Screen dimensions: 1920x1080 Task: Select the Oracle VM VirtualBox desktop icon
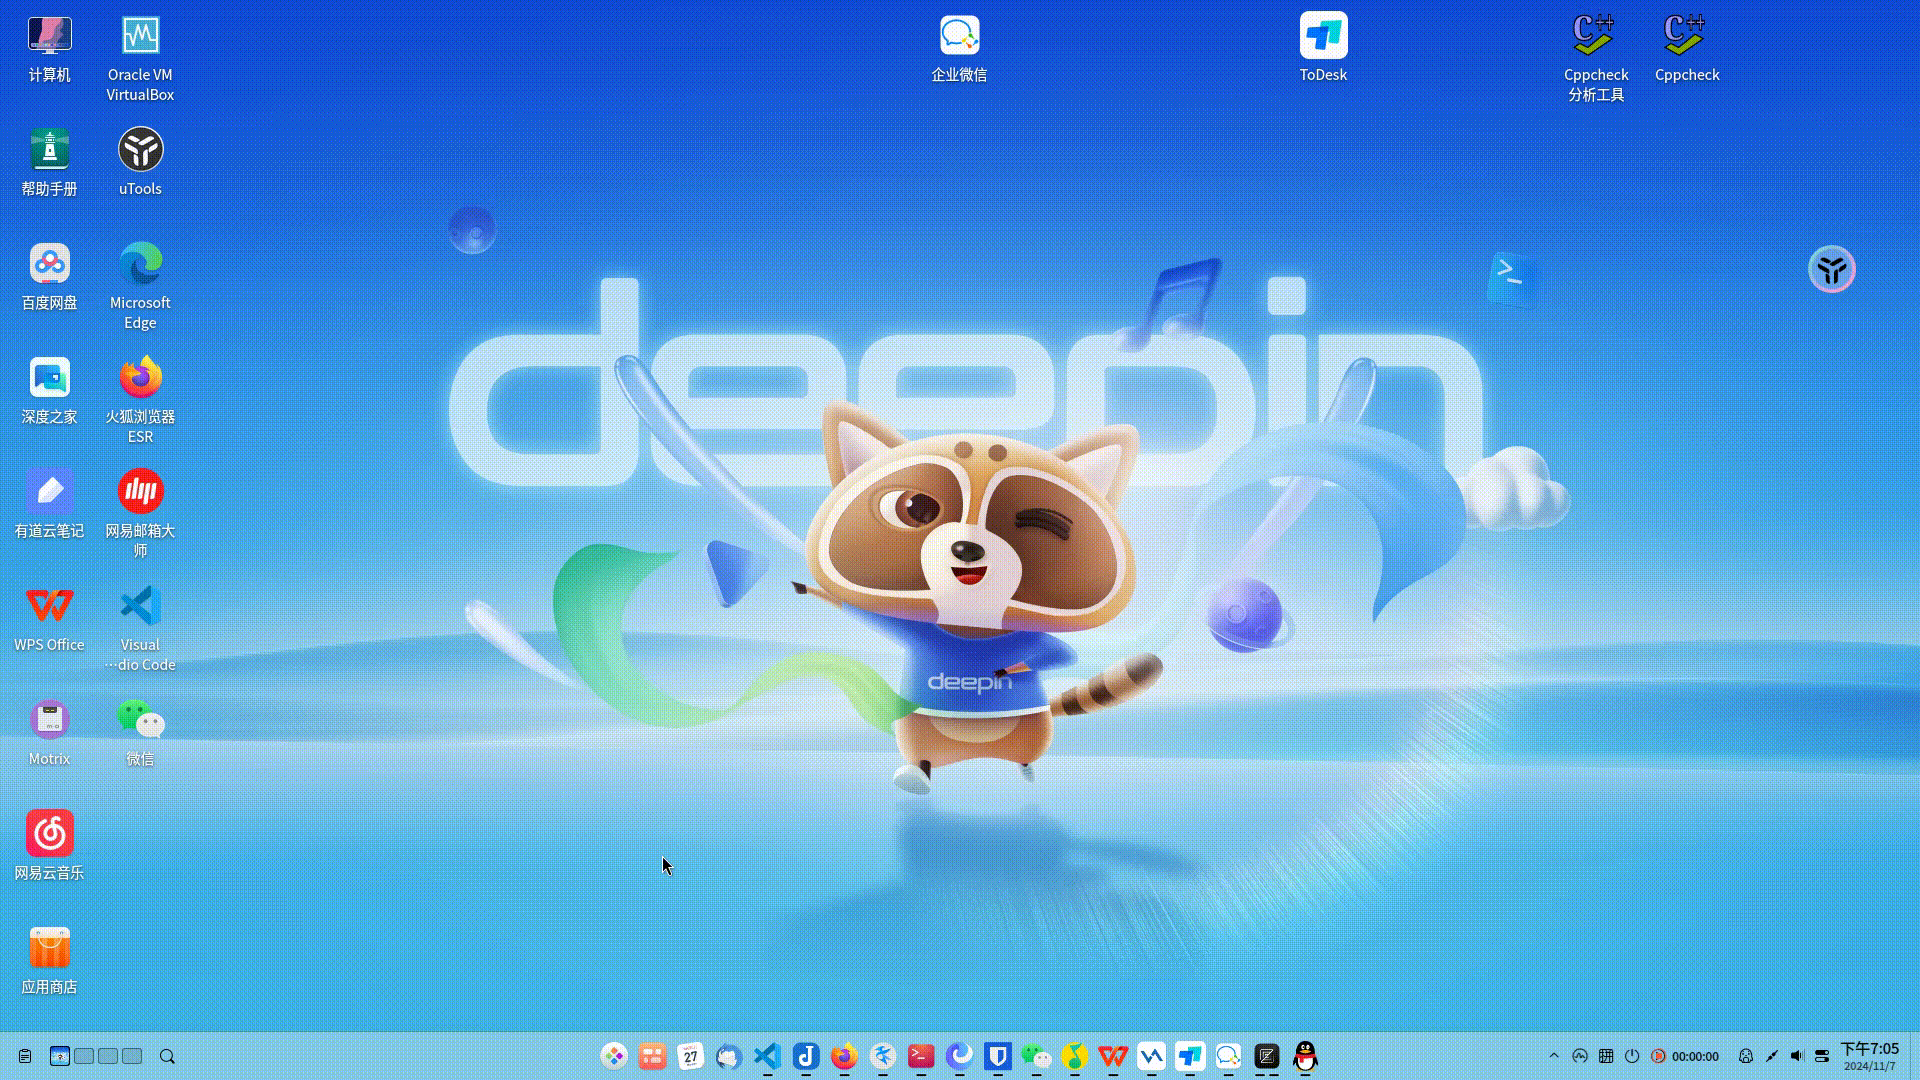point(140,58)
